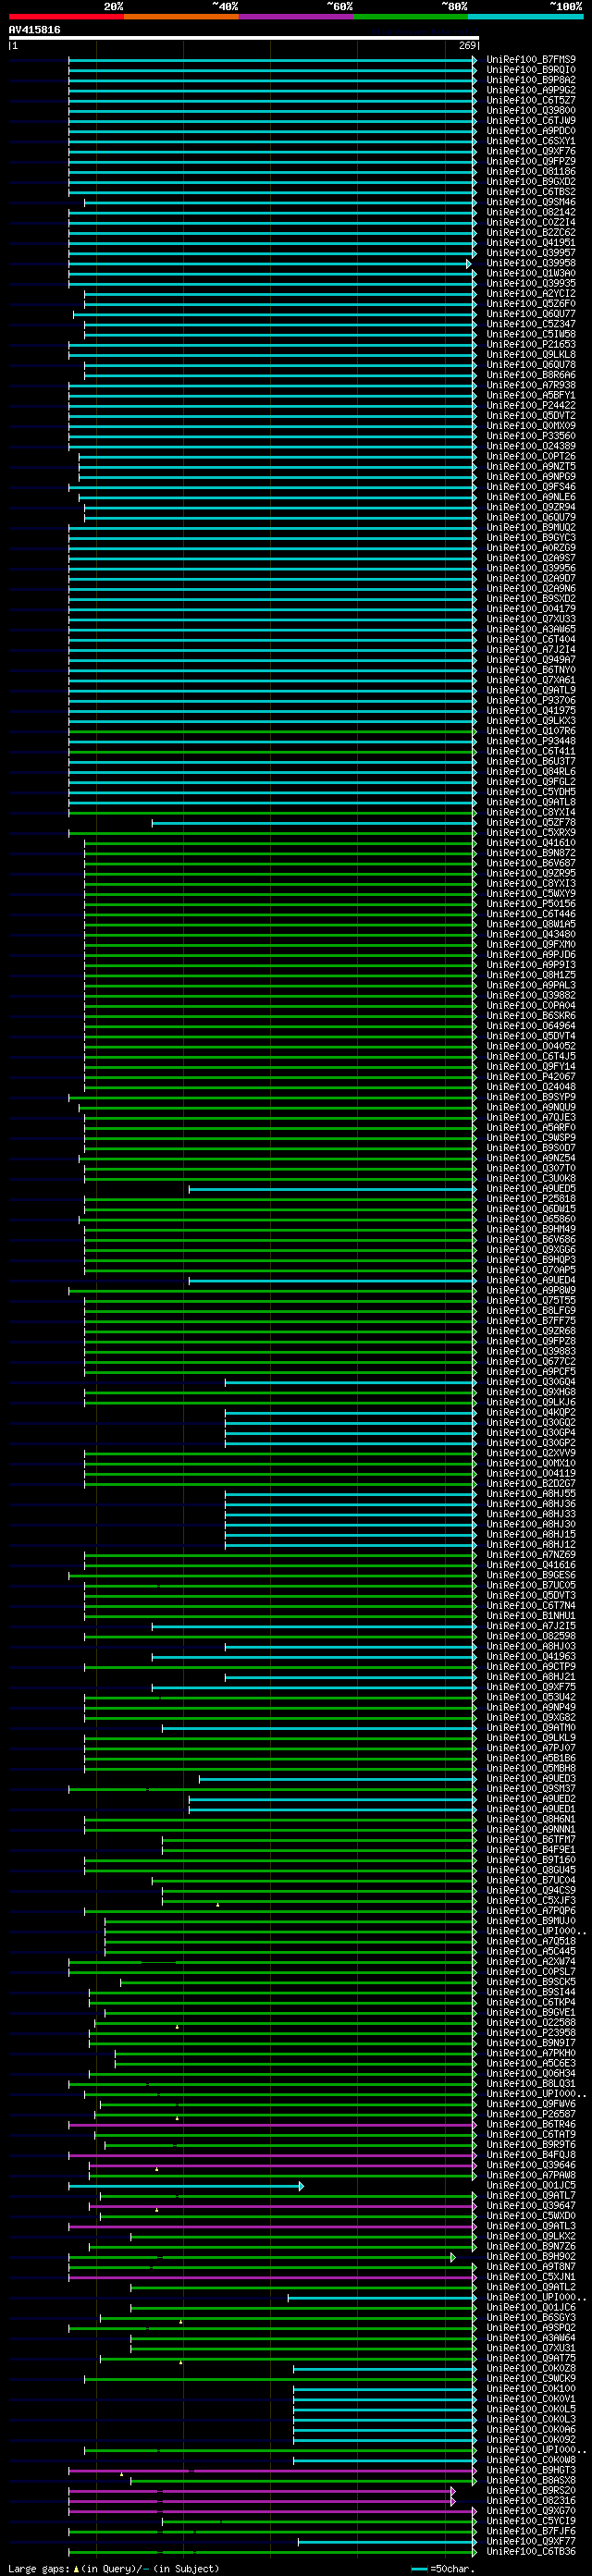Screen dimensions: 592x2576
Task: Open entry UniRef100_A9UED4
Action: tap(531, 1280)
